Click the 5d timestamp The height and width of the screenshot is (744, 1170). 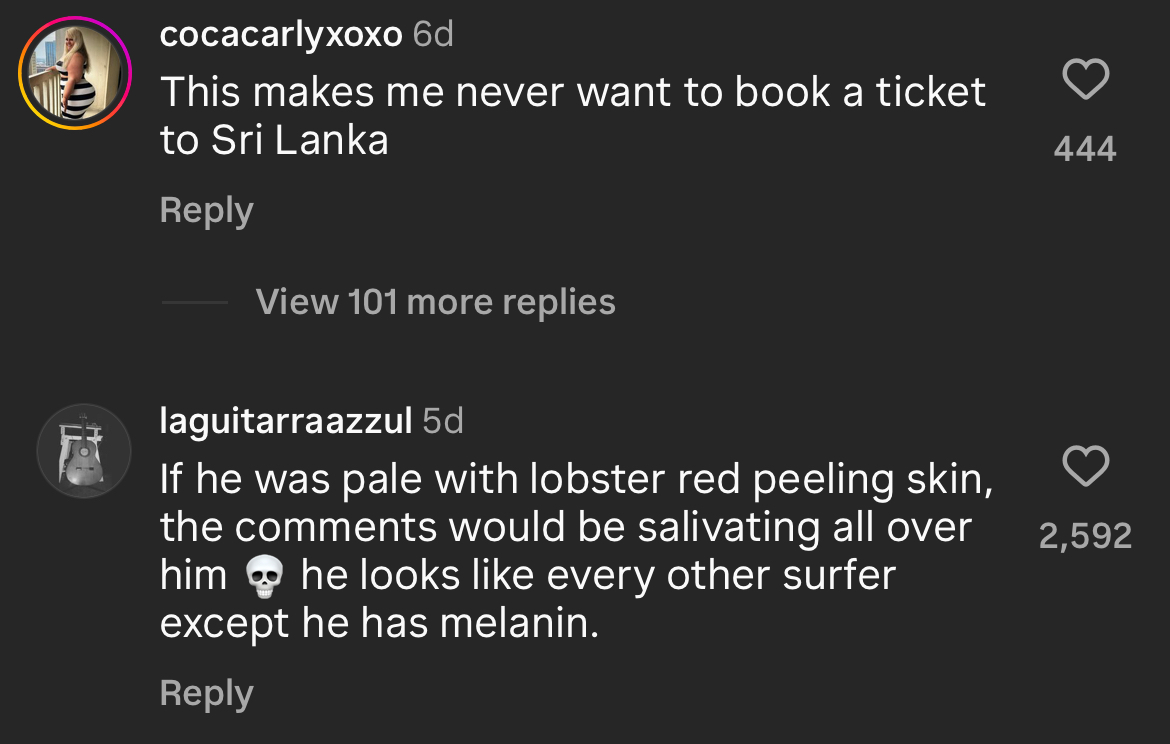pyautogui.click(x=443, y=421)
